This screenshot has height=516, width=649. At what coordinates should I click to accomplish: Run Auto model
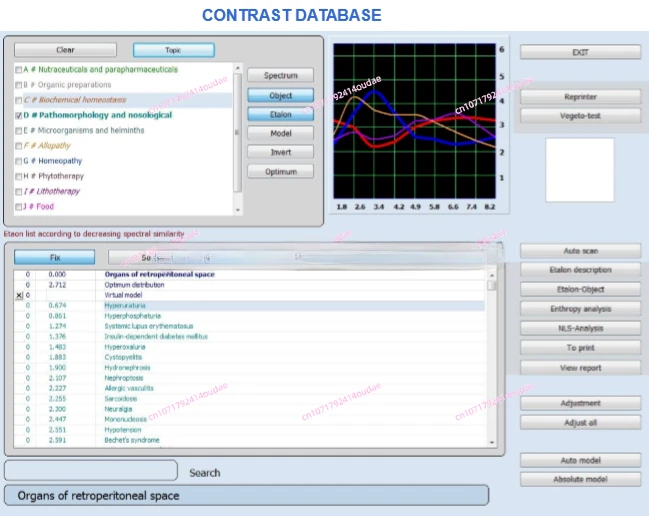click(x=580, y=460)
